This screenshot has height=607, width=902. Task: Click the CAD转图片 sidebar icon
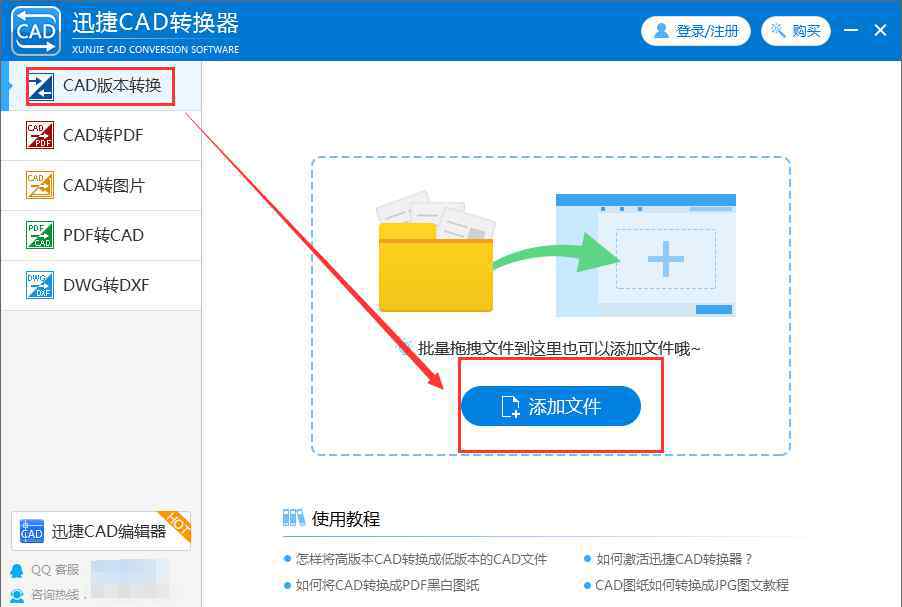(40, 185)
